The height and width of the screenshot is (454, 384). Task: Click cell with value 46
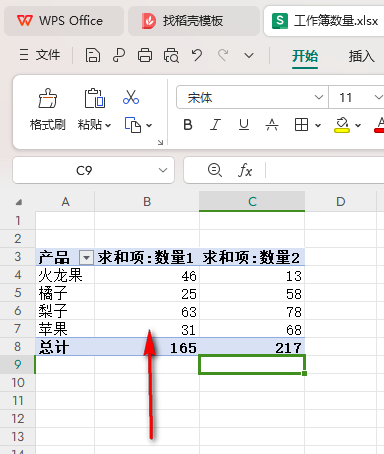click(x=147, y=275)
